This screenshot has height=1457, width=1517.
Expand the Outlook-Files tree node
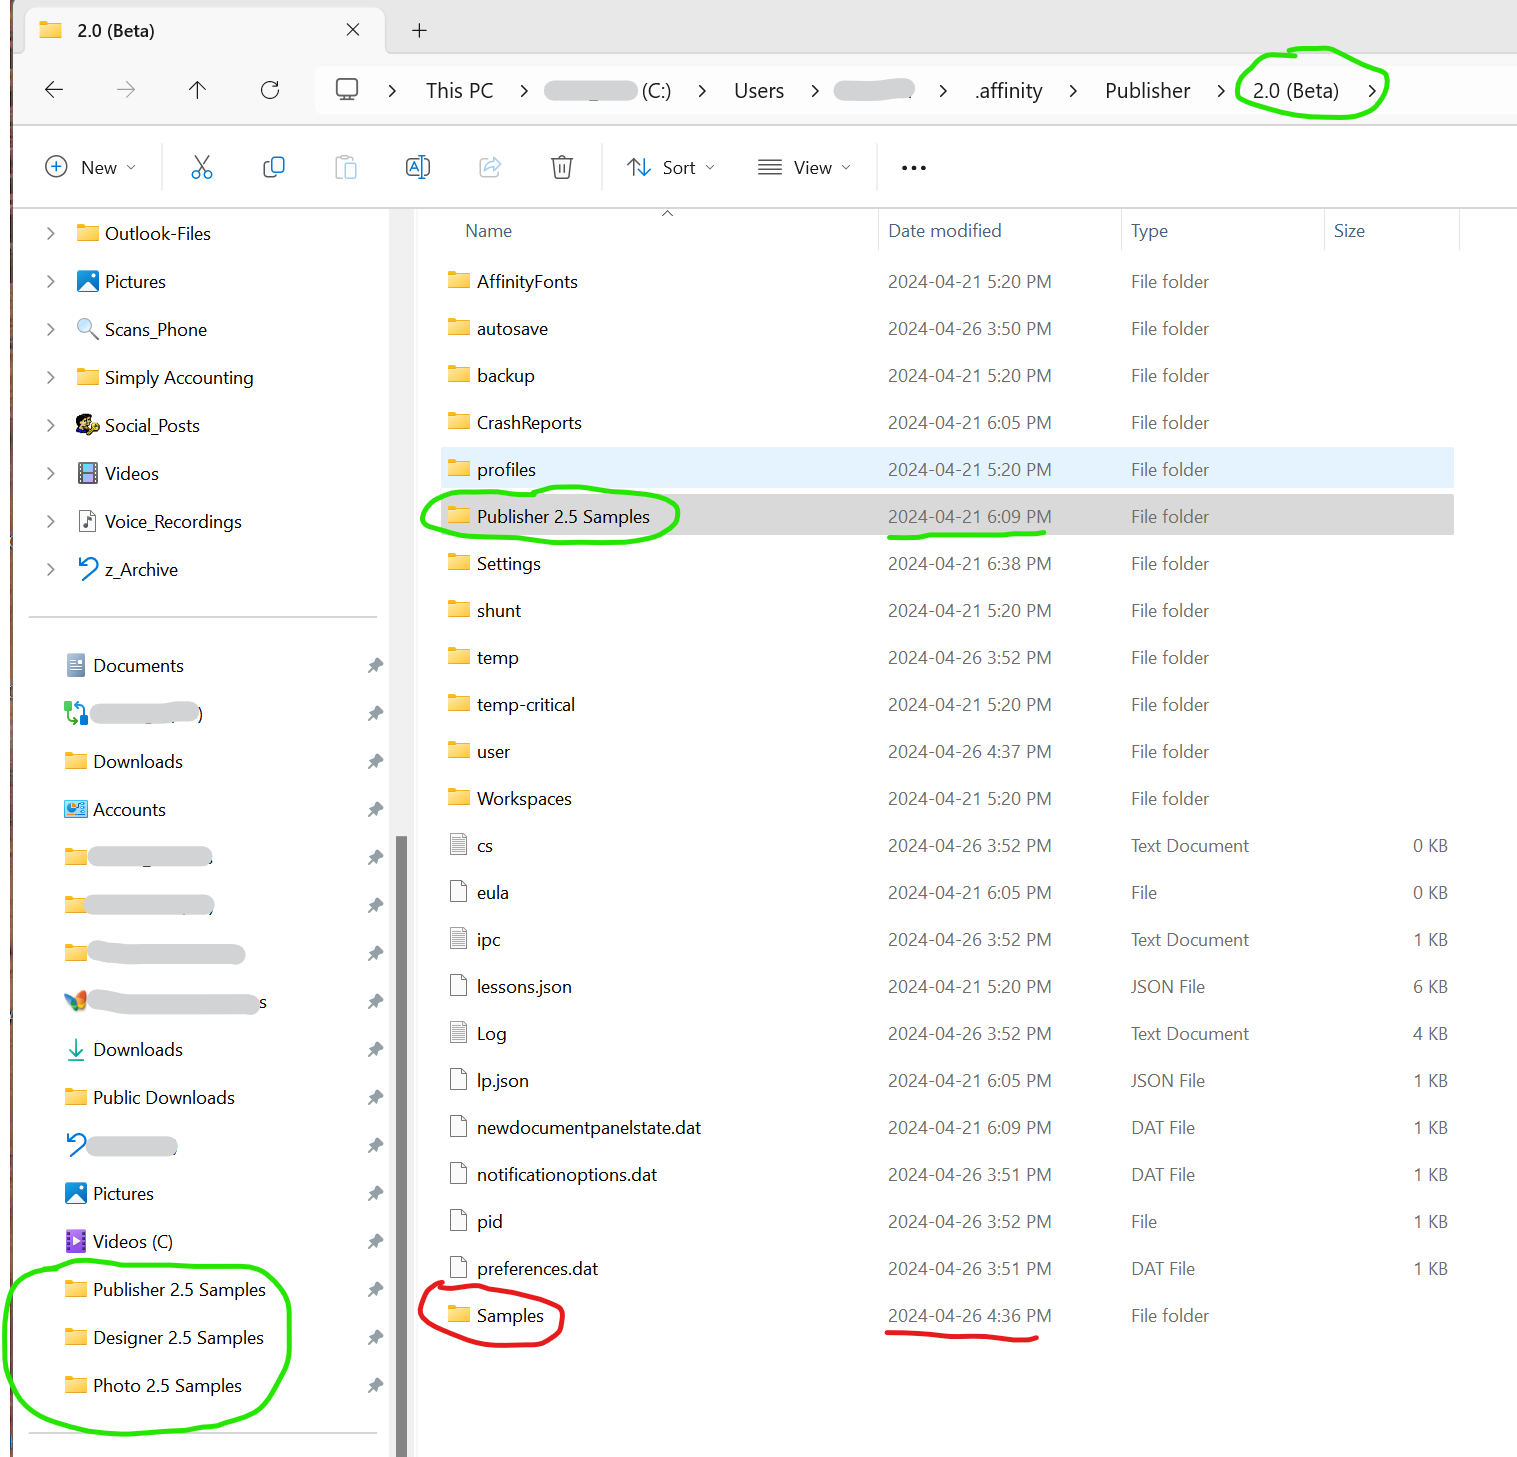click(x=51, y=233)
